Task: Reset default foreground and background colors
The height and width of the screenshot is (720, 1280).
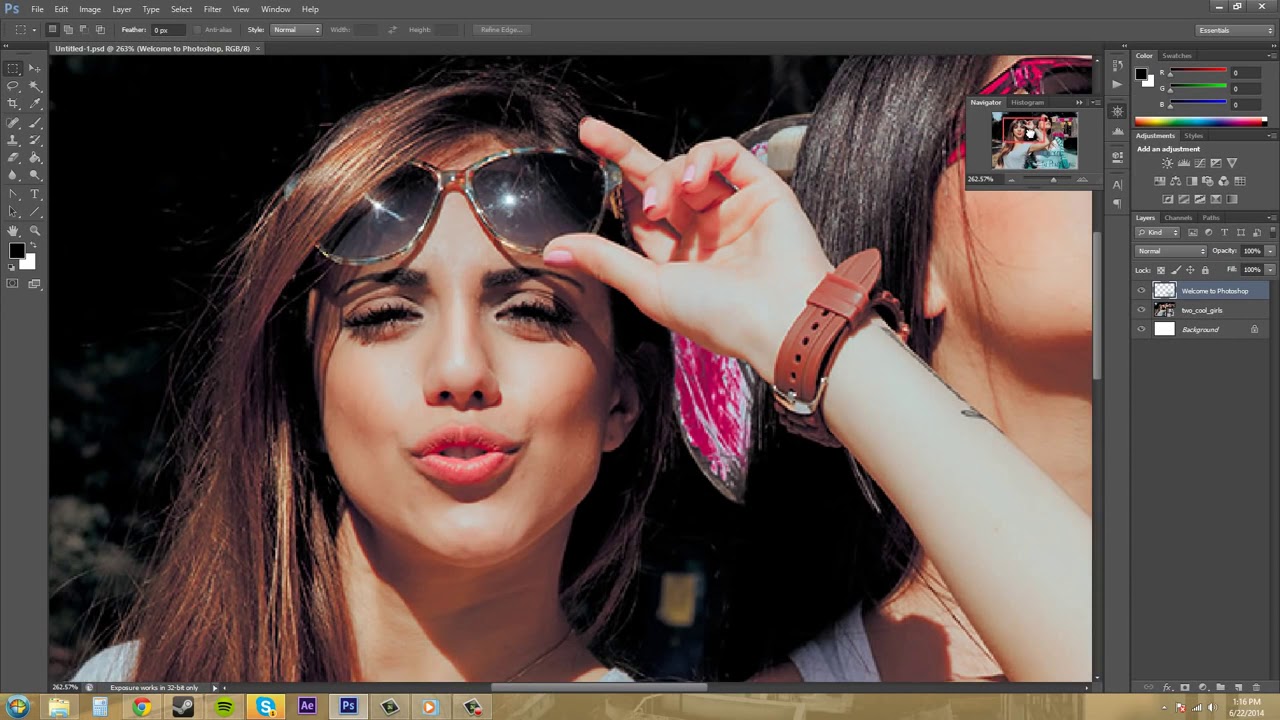Action: (11, 267)
